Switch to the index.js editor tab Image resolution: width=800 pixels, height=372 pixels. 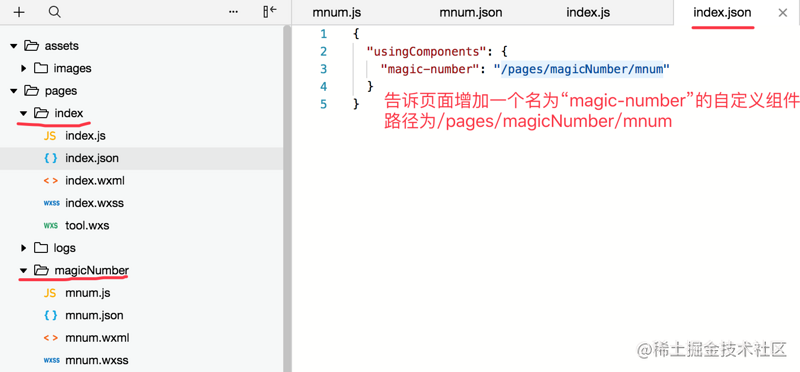point(588,13)
